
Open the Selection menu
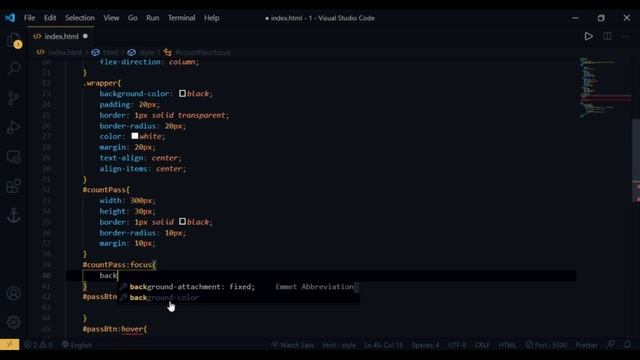(x=80, y=18)
